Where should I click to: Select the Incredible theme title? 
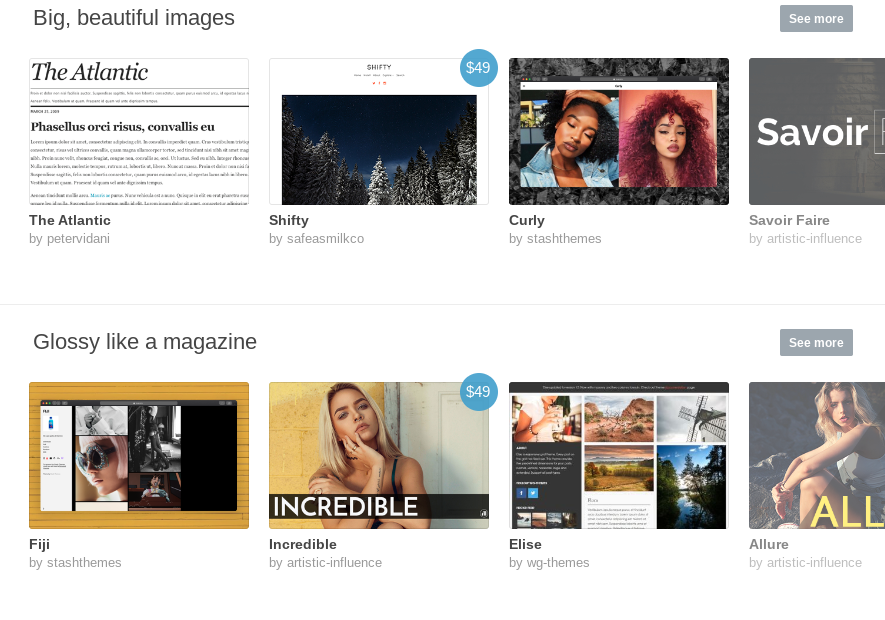coord(303,544)
